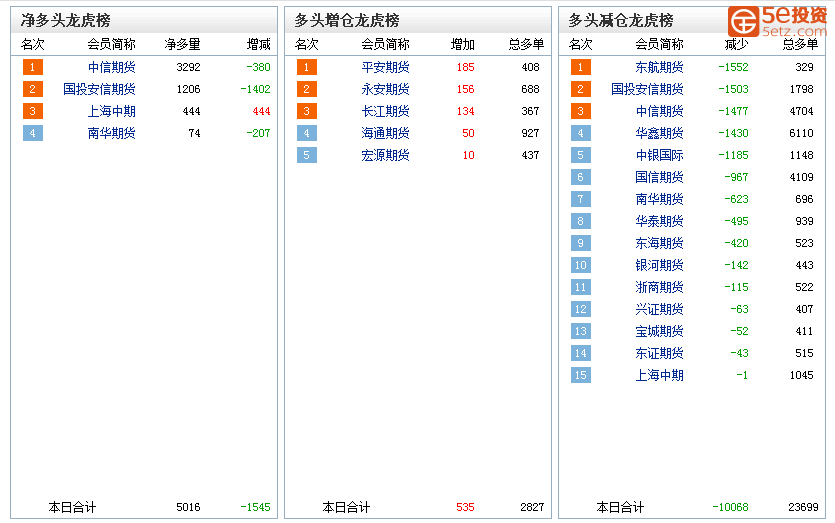Click rank 1 badge beside 中信期货 in 净多头龙虎榜
835x523 pixels.
tap(32, 67)
